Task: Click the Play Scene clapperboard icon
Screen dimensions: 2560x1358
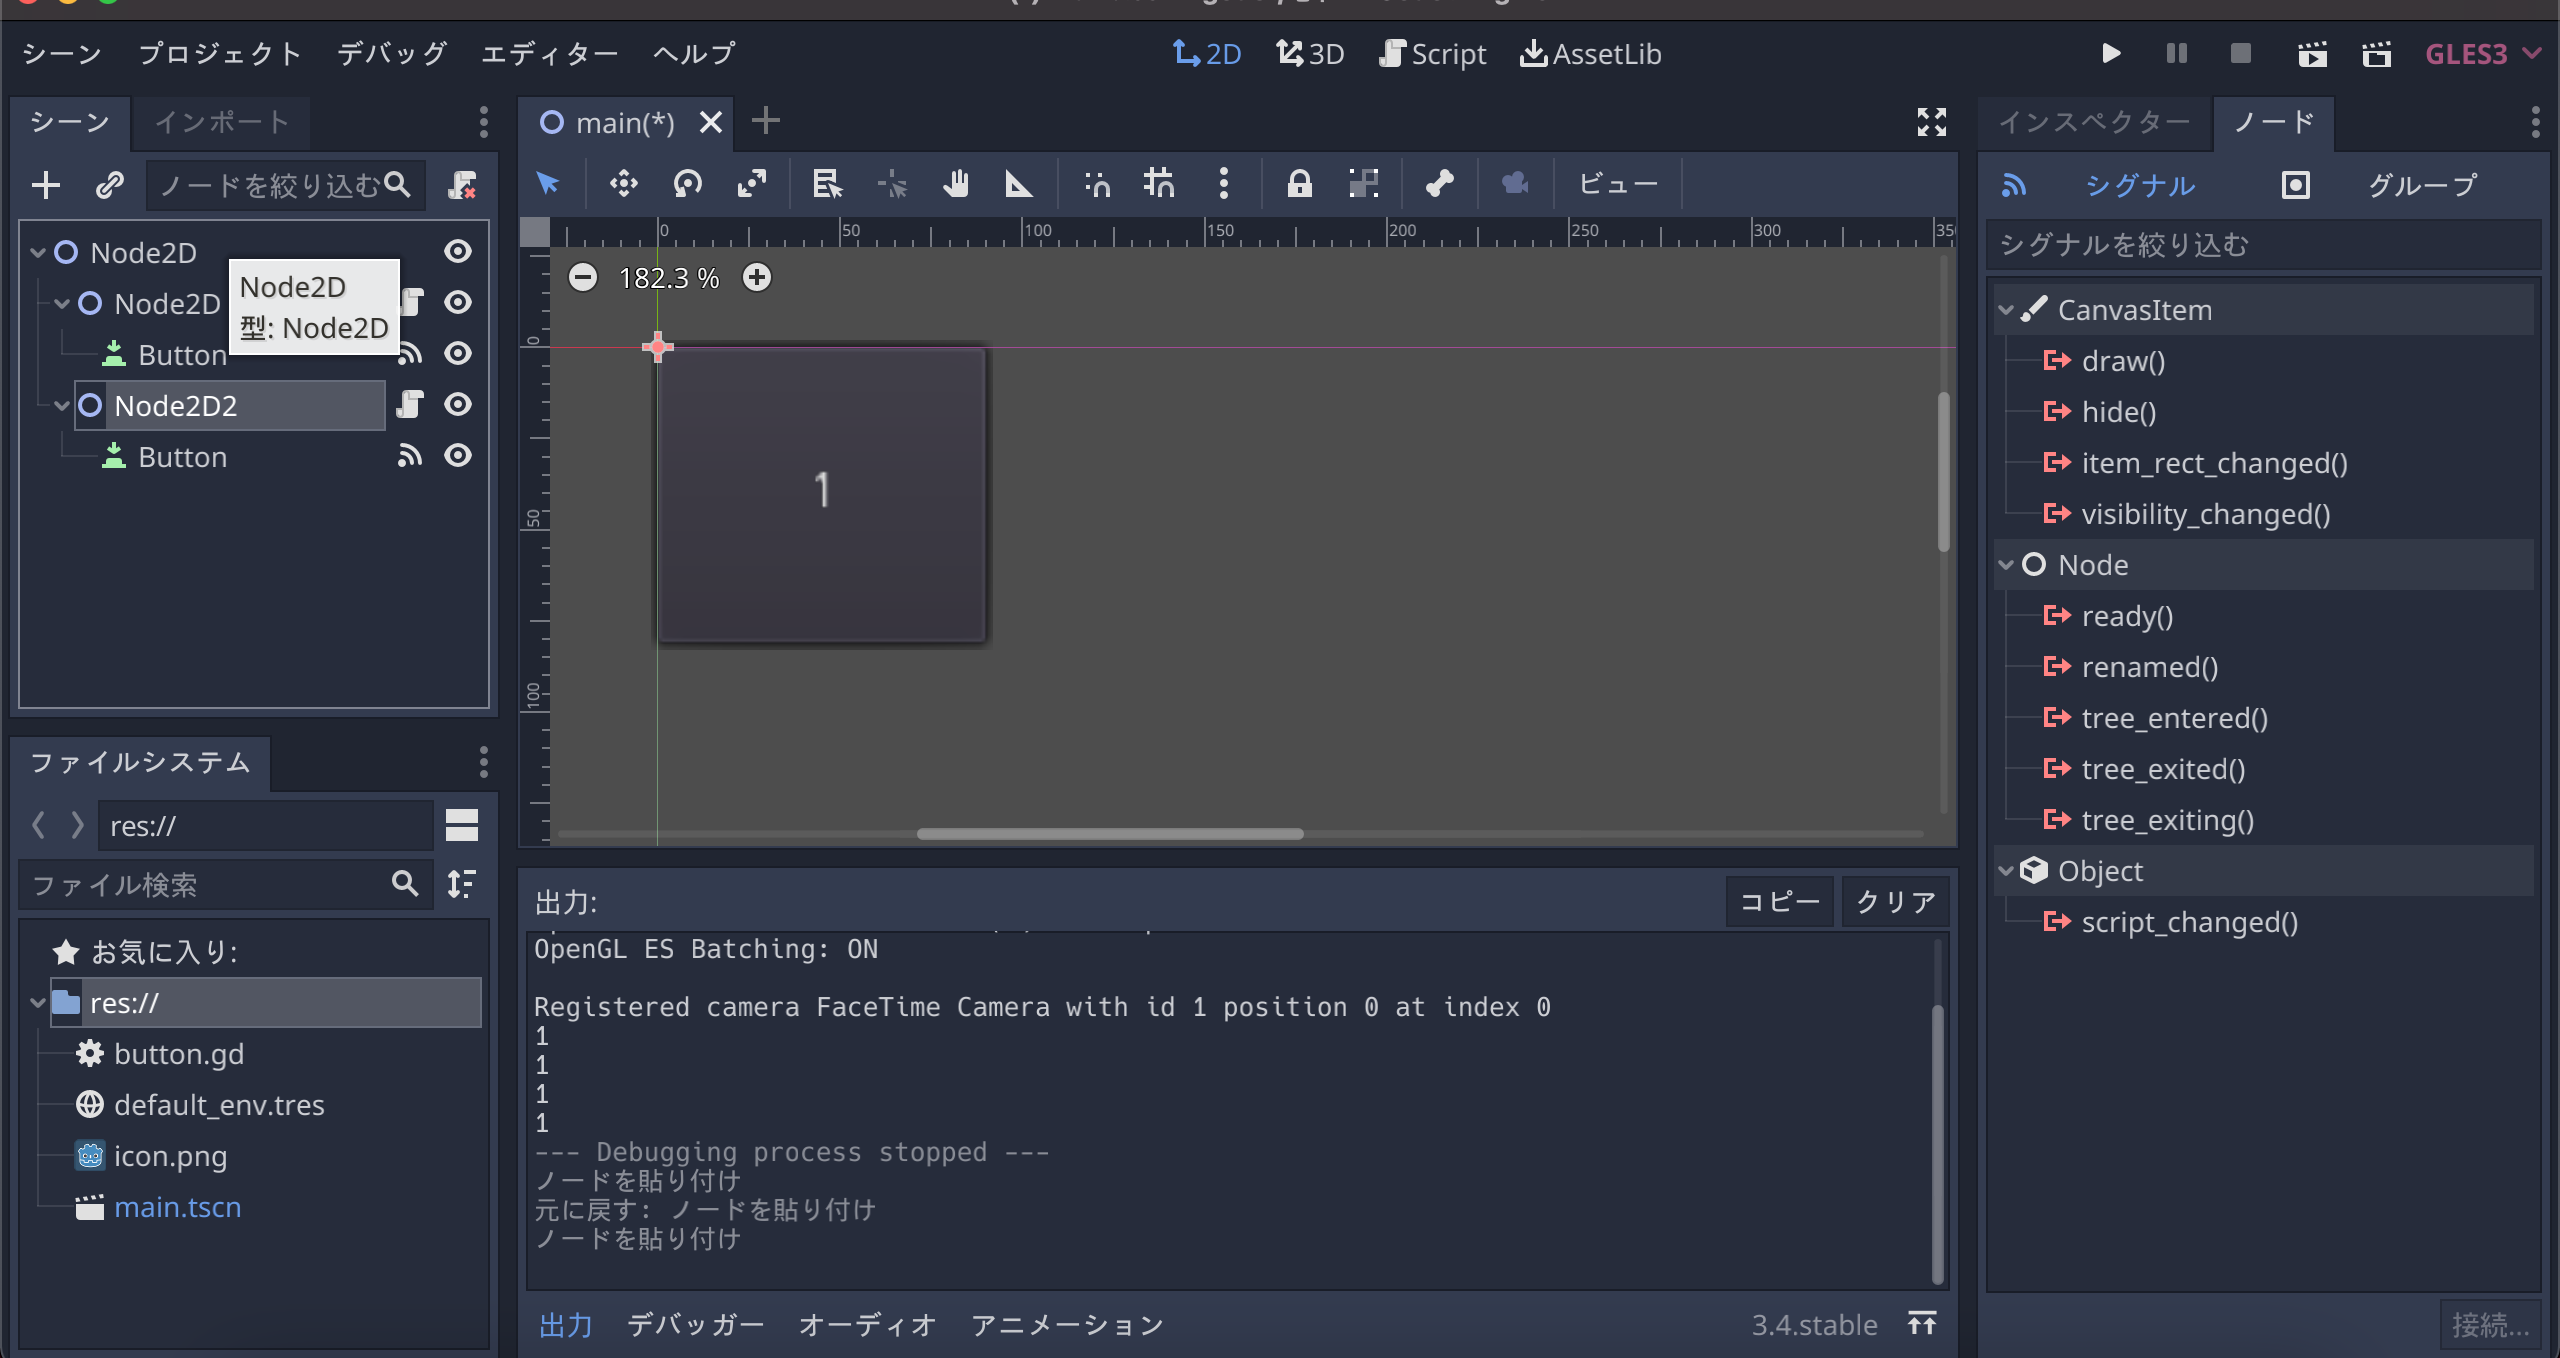Action: coord(2312,54)
